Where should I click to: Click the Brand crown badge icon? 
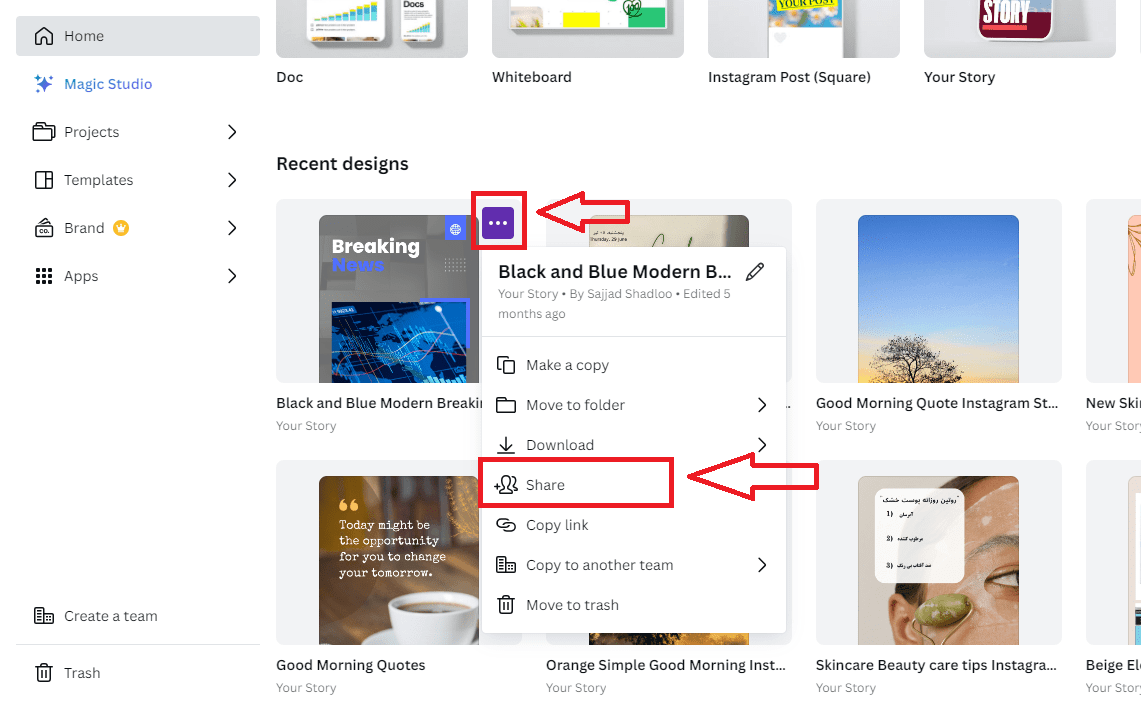121,228
